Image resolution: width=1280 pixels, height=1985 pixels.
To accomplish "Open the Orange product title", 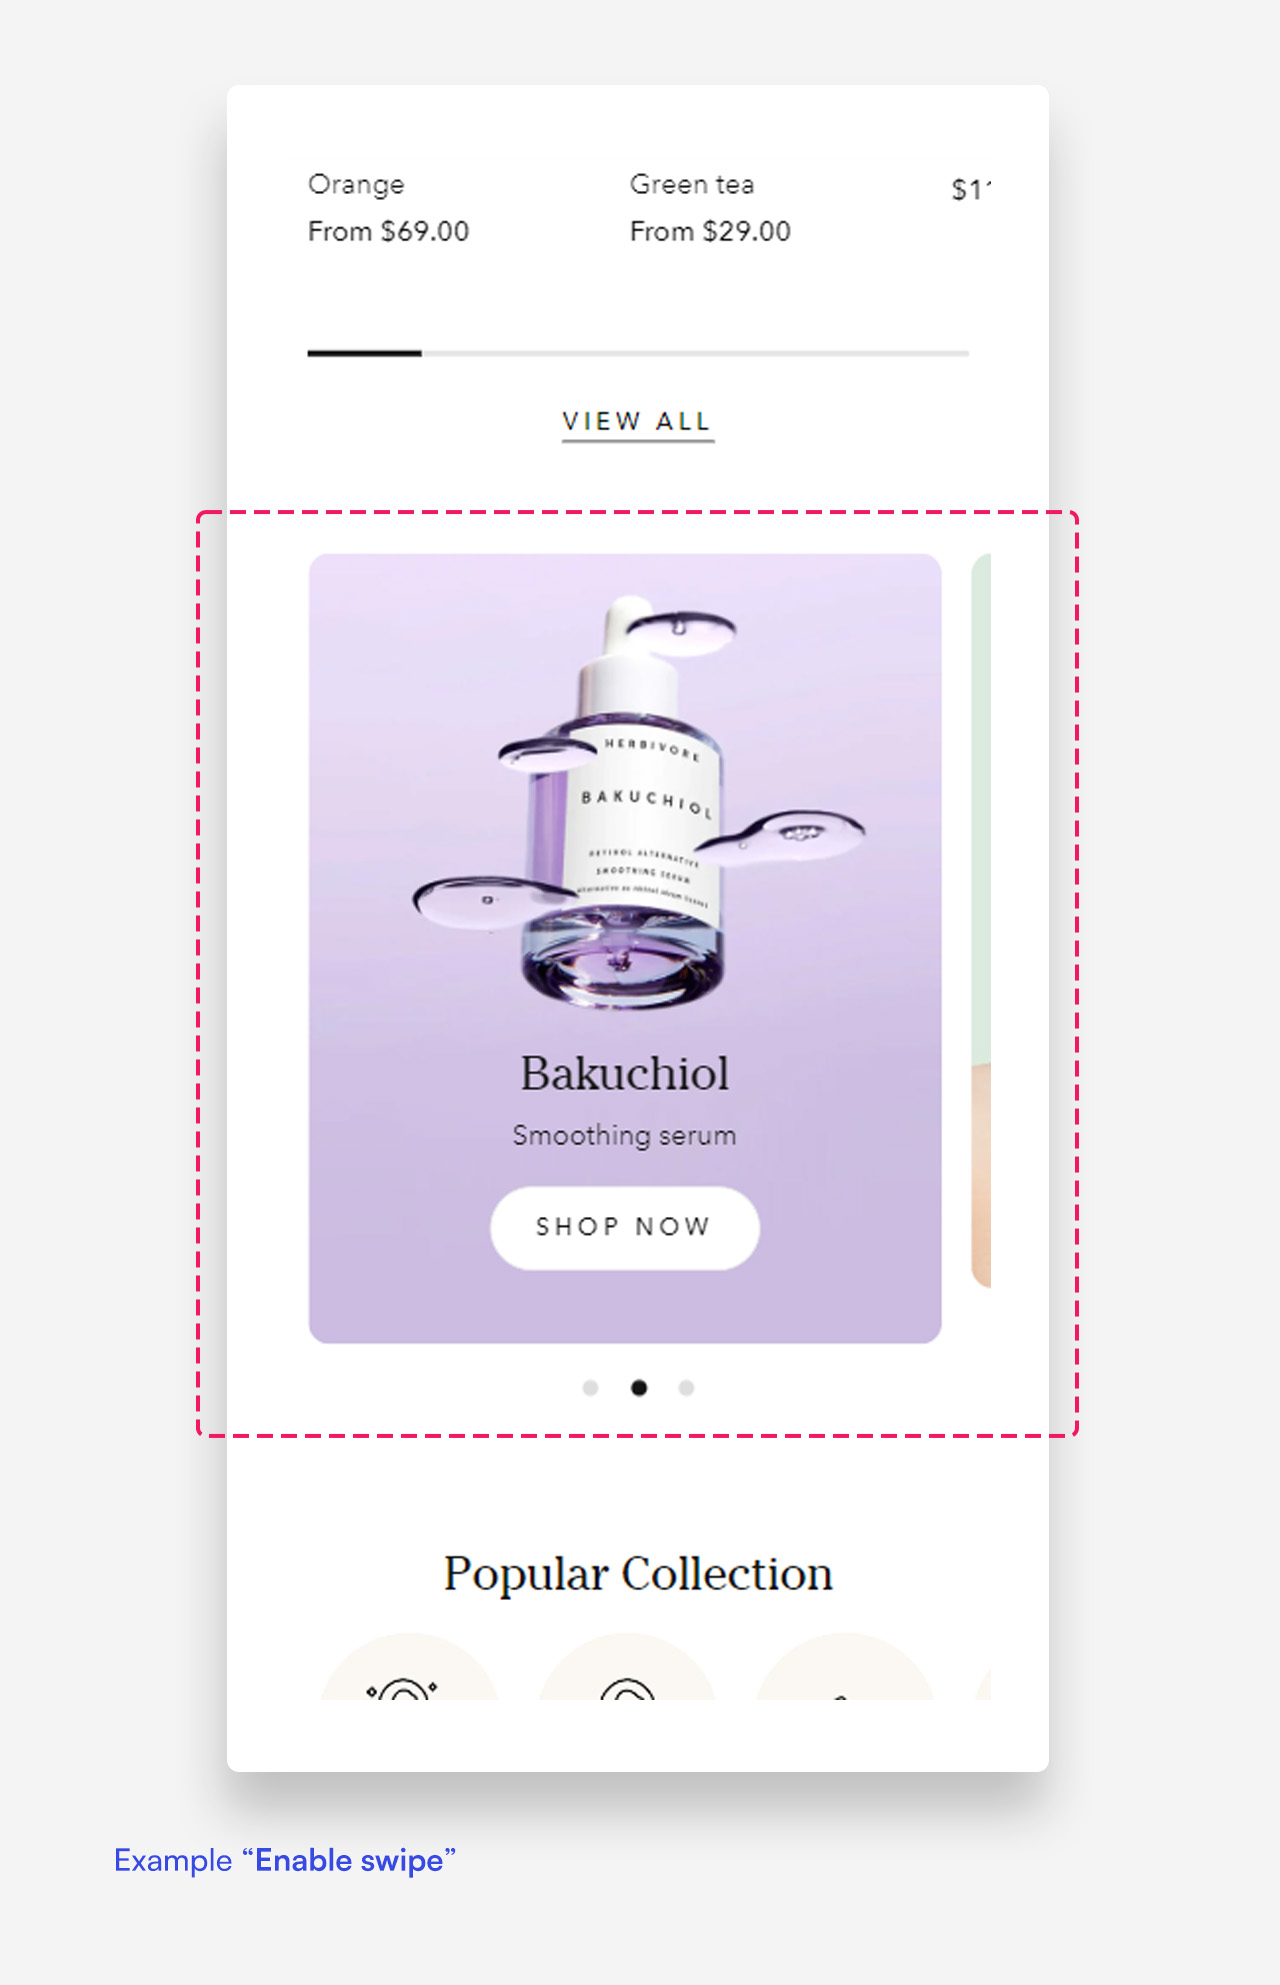I will (x=356, y=185).
